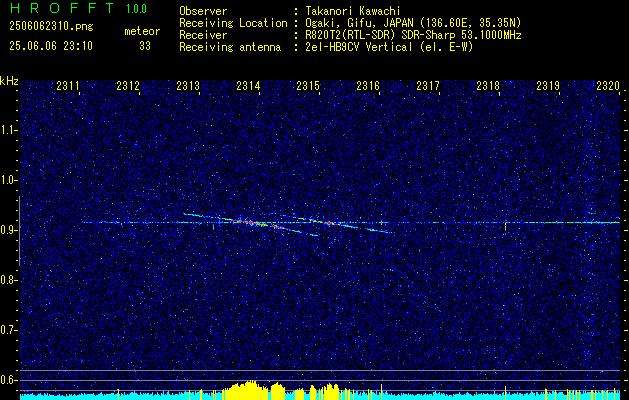Viewport: 629px width, 400px height.
Task: Click the 0.6 kHz frequency label
Action: coord(8,380)
